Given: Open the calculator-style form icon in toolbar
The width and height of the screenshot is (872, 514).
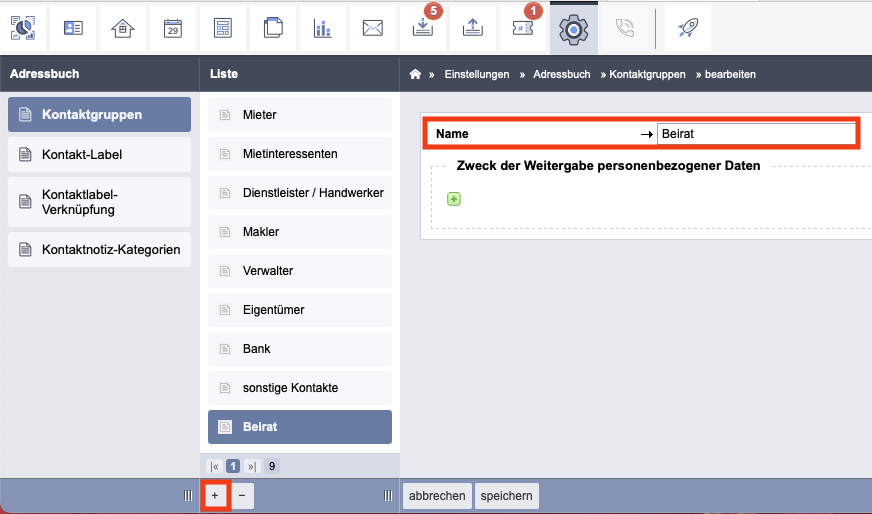Looking at the screenshot, I should 223,28.
